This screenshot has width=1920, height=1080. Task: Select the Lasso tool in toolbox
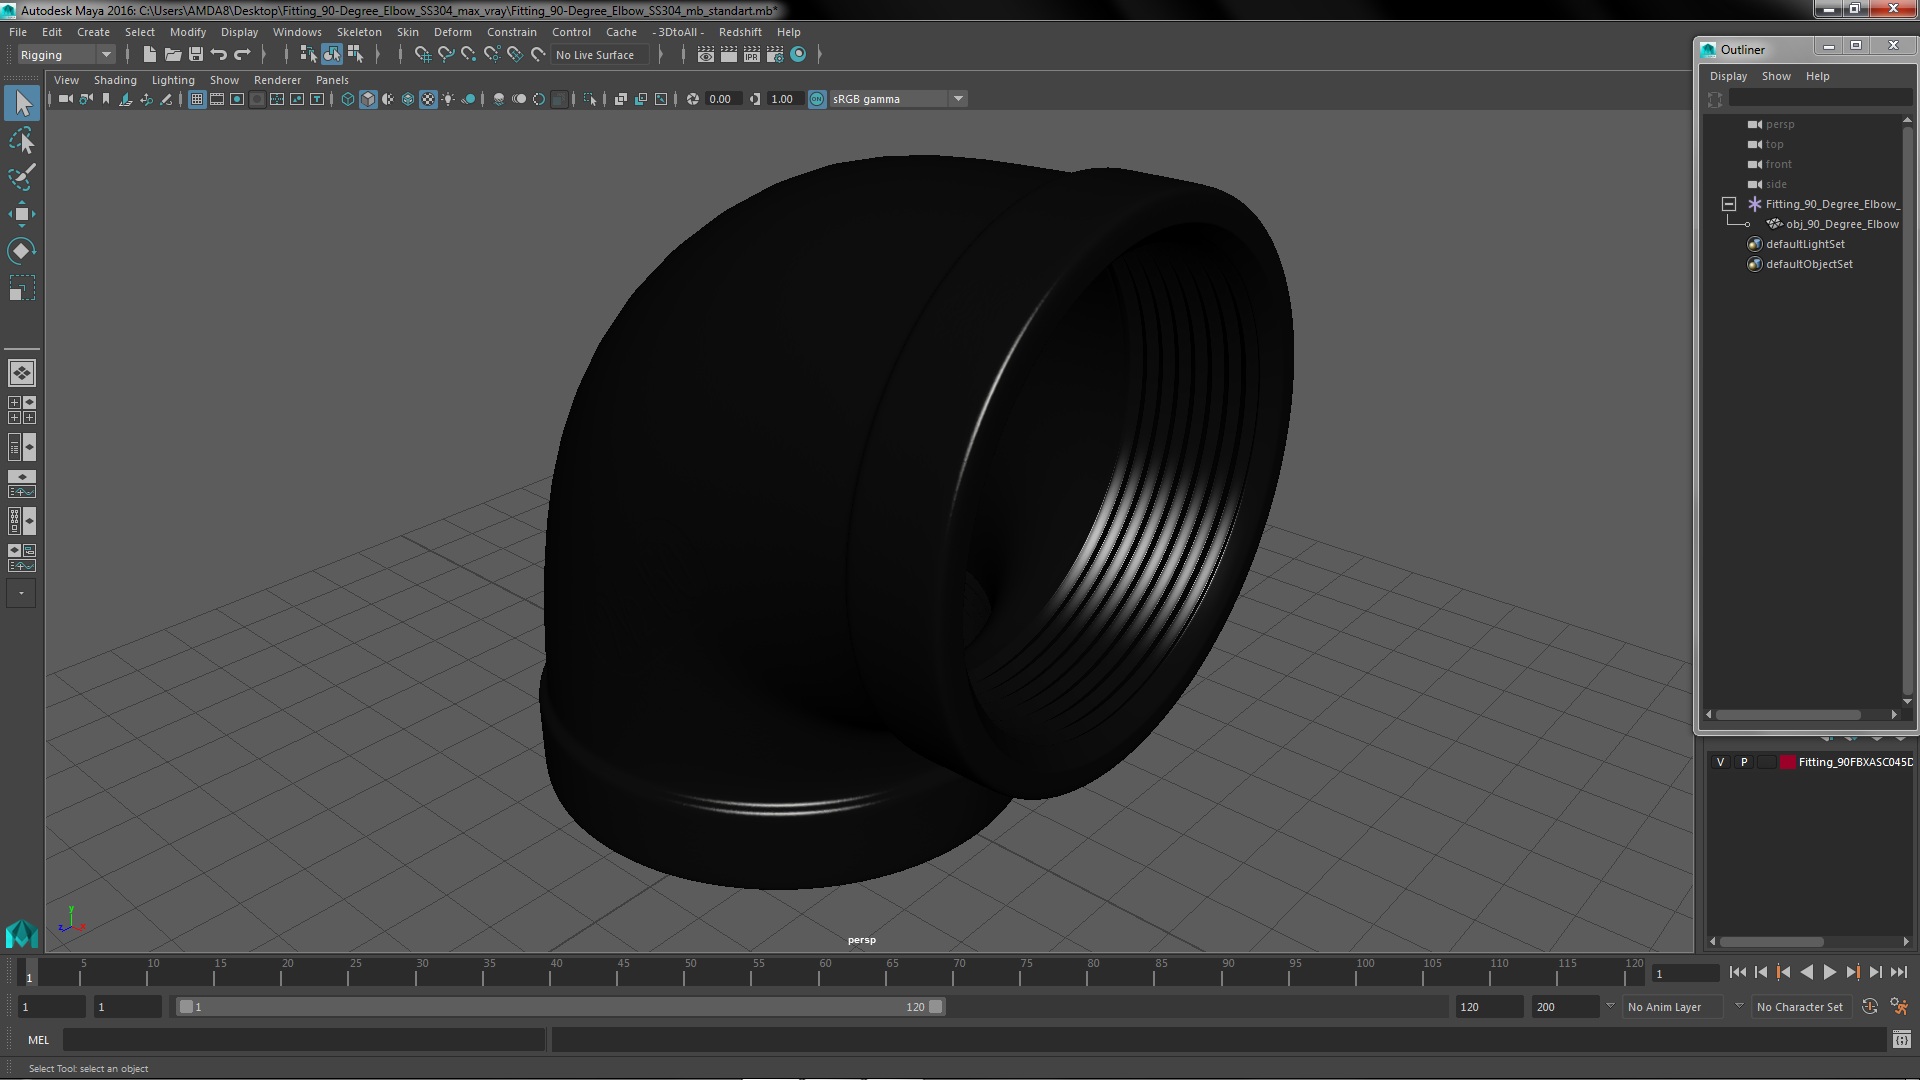coord(22,141)
